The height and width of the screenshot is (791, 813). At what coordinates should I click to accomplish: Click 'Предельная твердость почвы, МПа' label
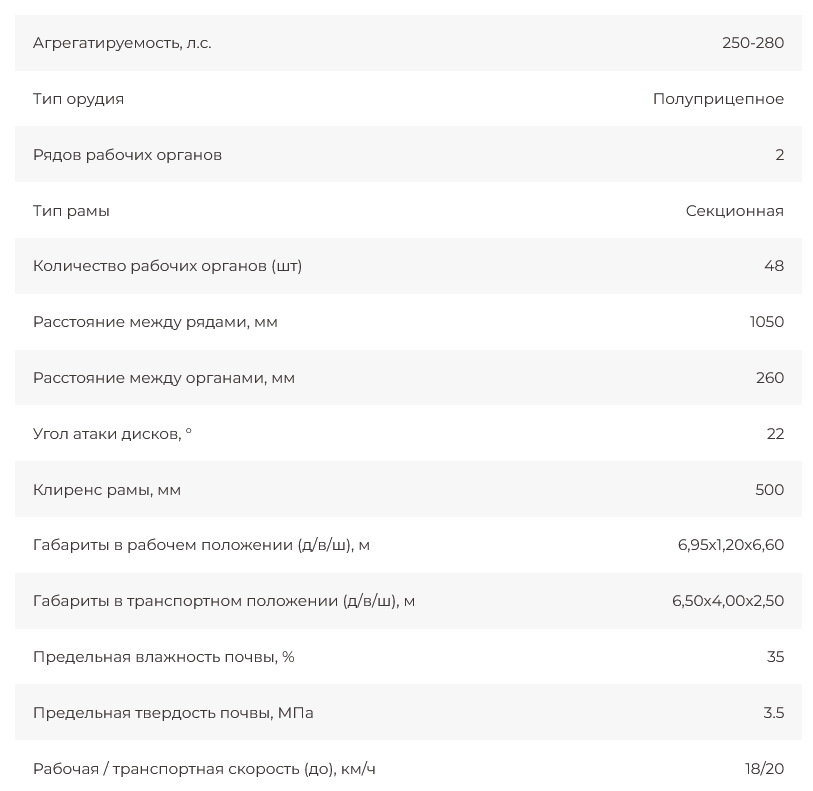173,713
